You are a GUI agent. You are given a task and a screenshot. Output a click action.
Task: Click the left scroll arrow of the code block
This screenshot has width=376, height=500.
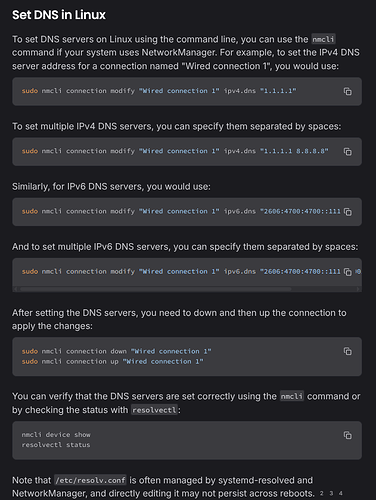[15, 289]
